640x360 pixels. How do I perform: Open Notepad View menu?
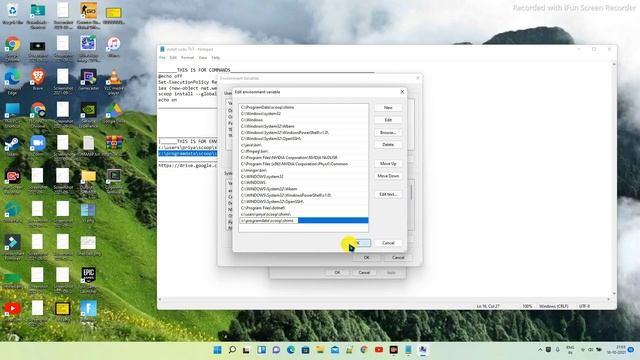[202, 58]
